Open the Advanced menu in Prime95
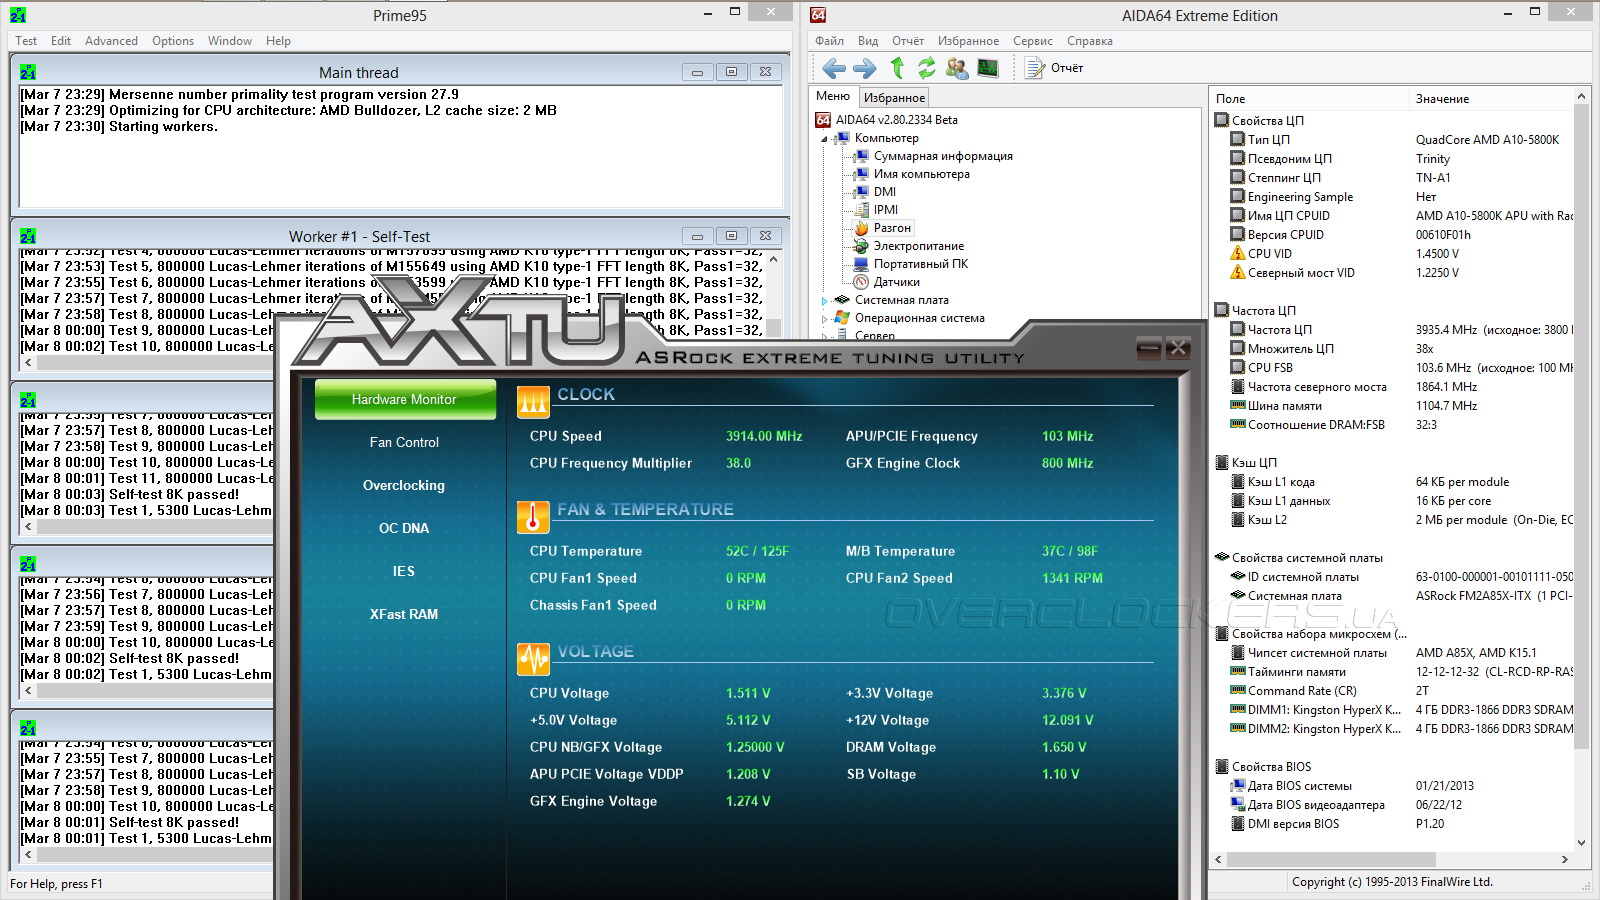 pyautogui.click(x=111, y=41)
